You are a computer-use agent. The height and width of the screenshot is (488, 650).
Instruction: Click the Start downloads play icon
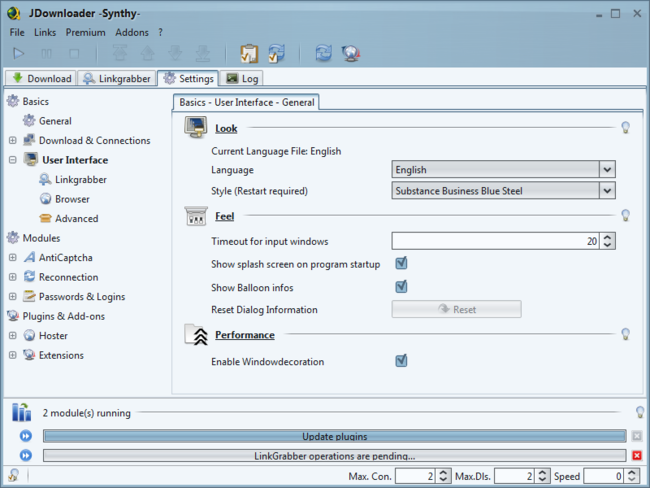point(18,53)
